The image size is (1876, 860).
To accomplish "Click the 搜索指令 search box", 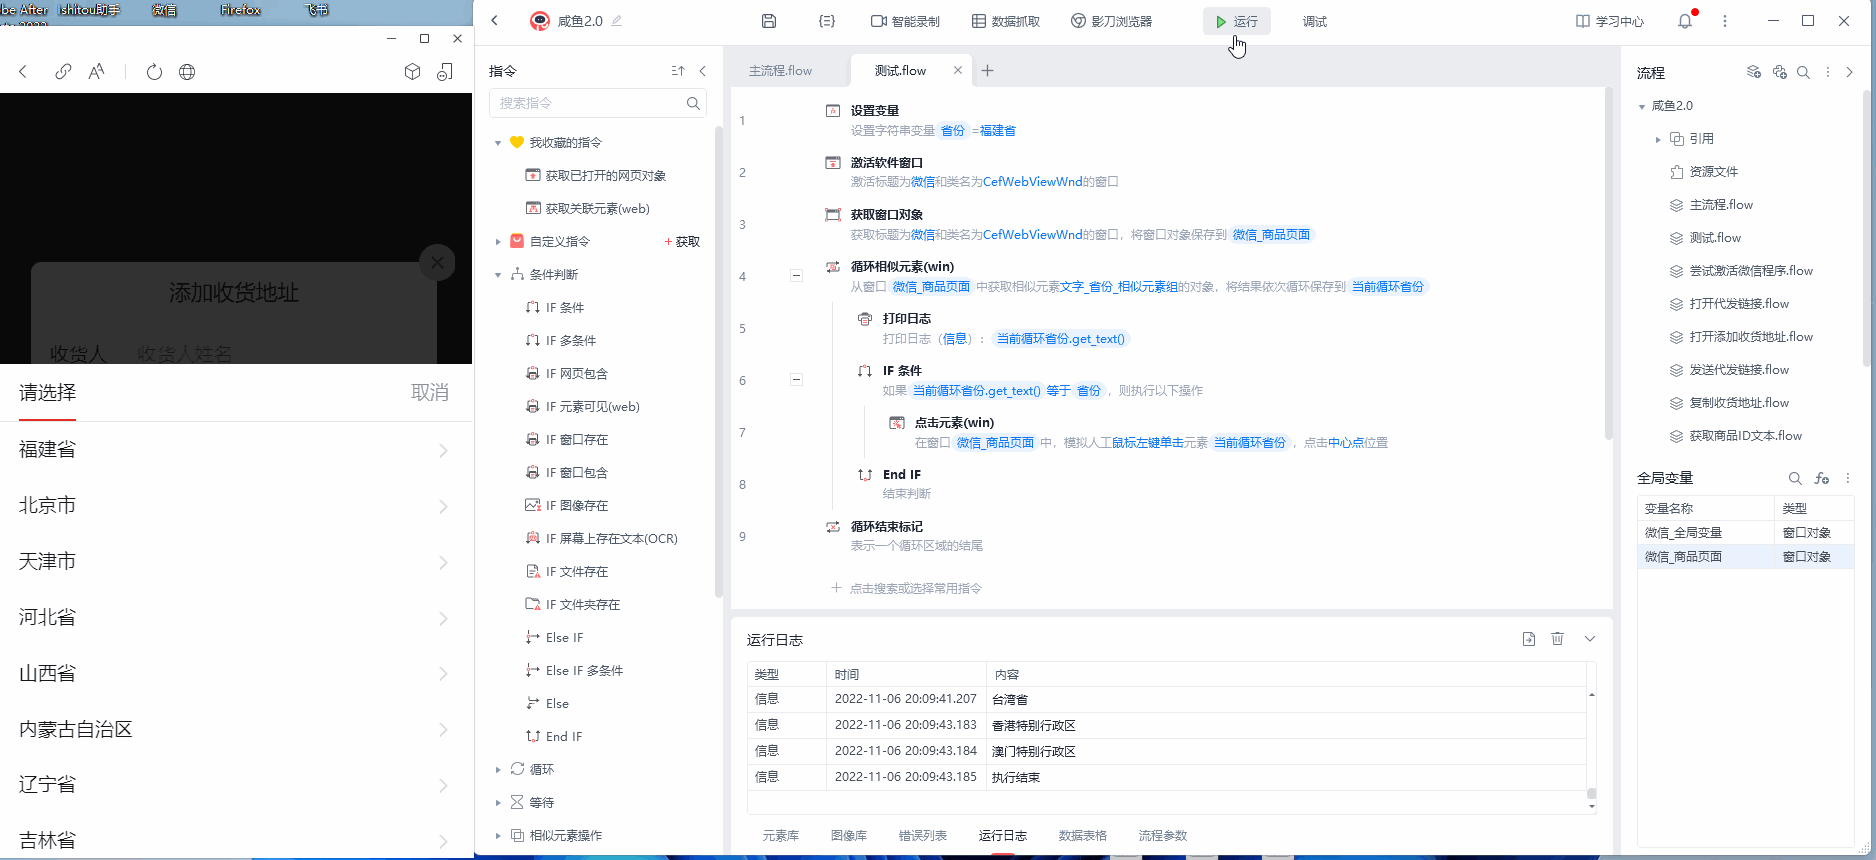I will tap(588, 103).
